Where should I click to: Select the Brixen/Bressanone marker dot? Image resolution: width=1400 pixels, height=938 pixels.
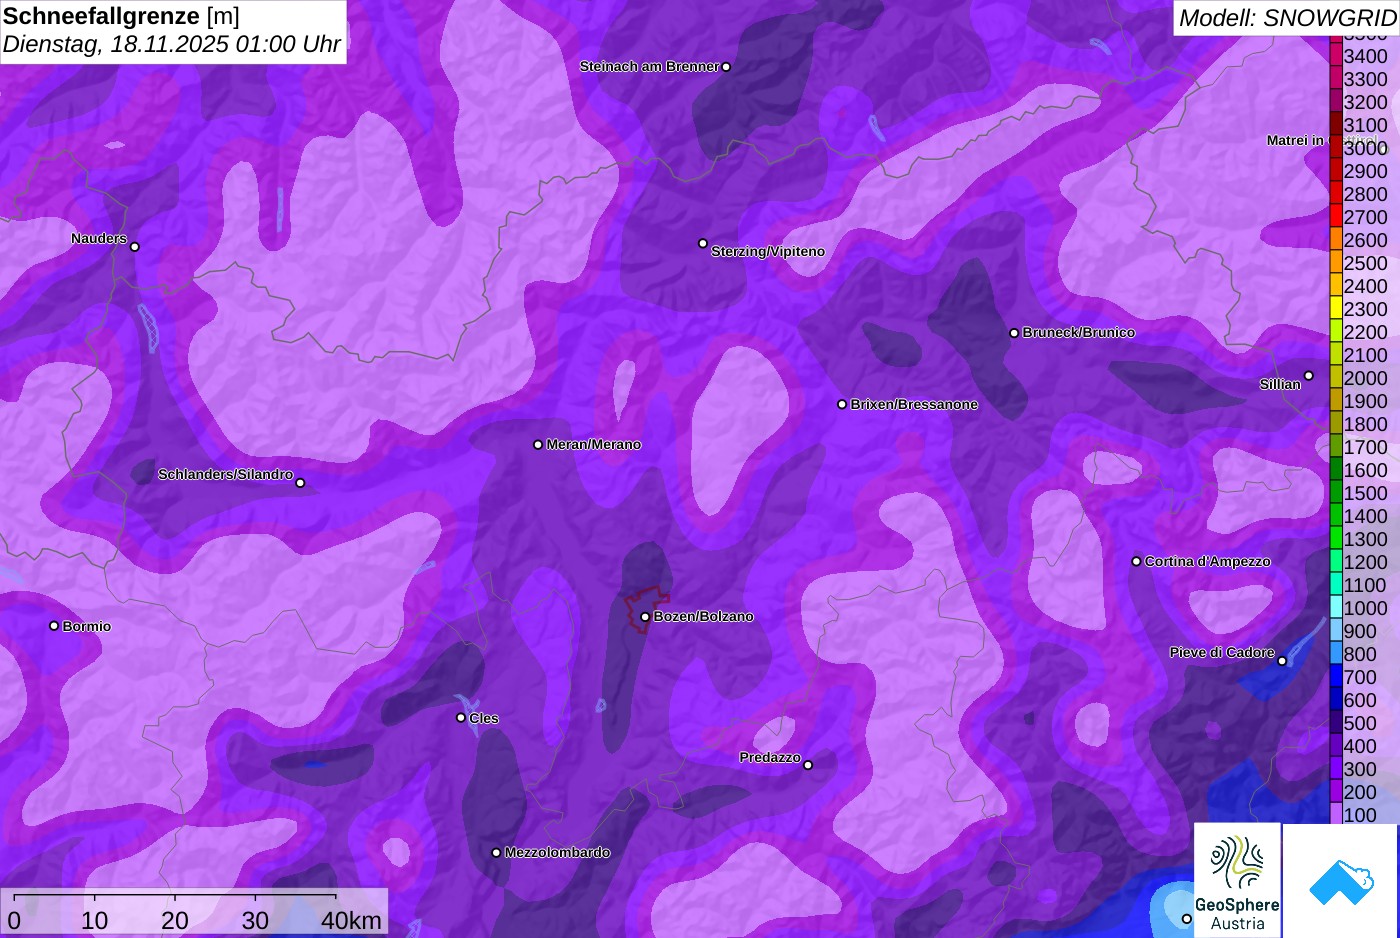[842, 405]
